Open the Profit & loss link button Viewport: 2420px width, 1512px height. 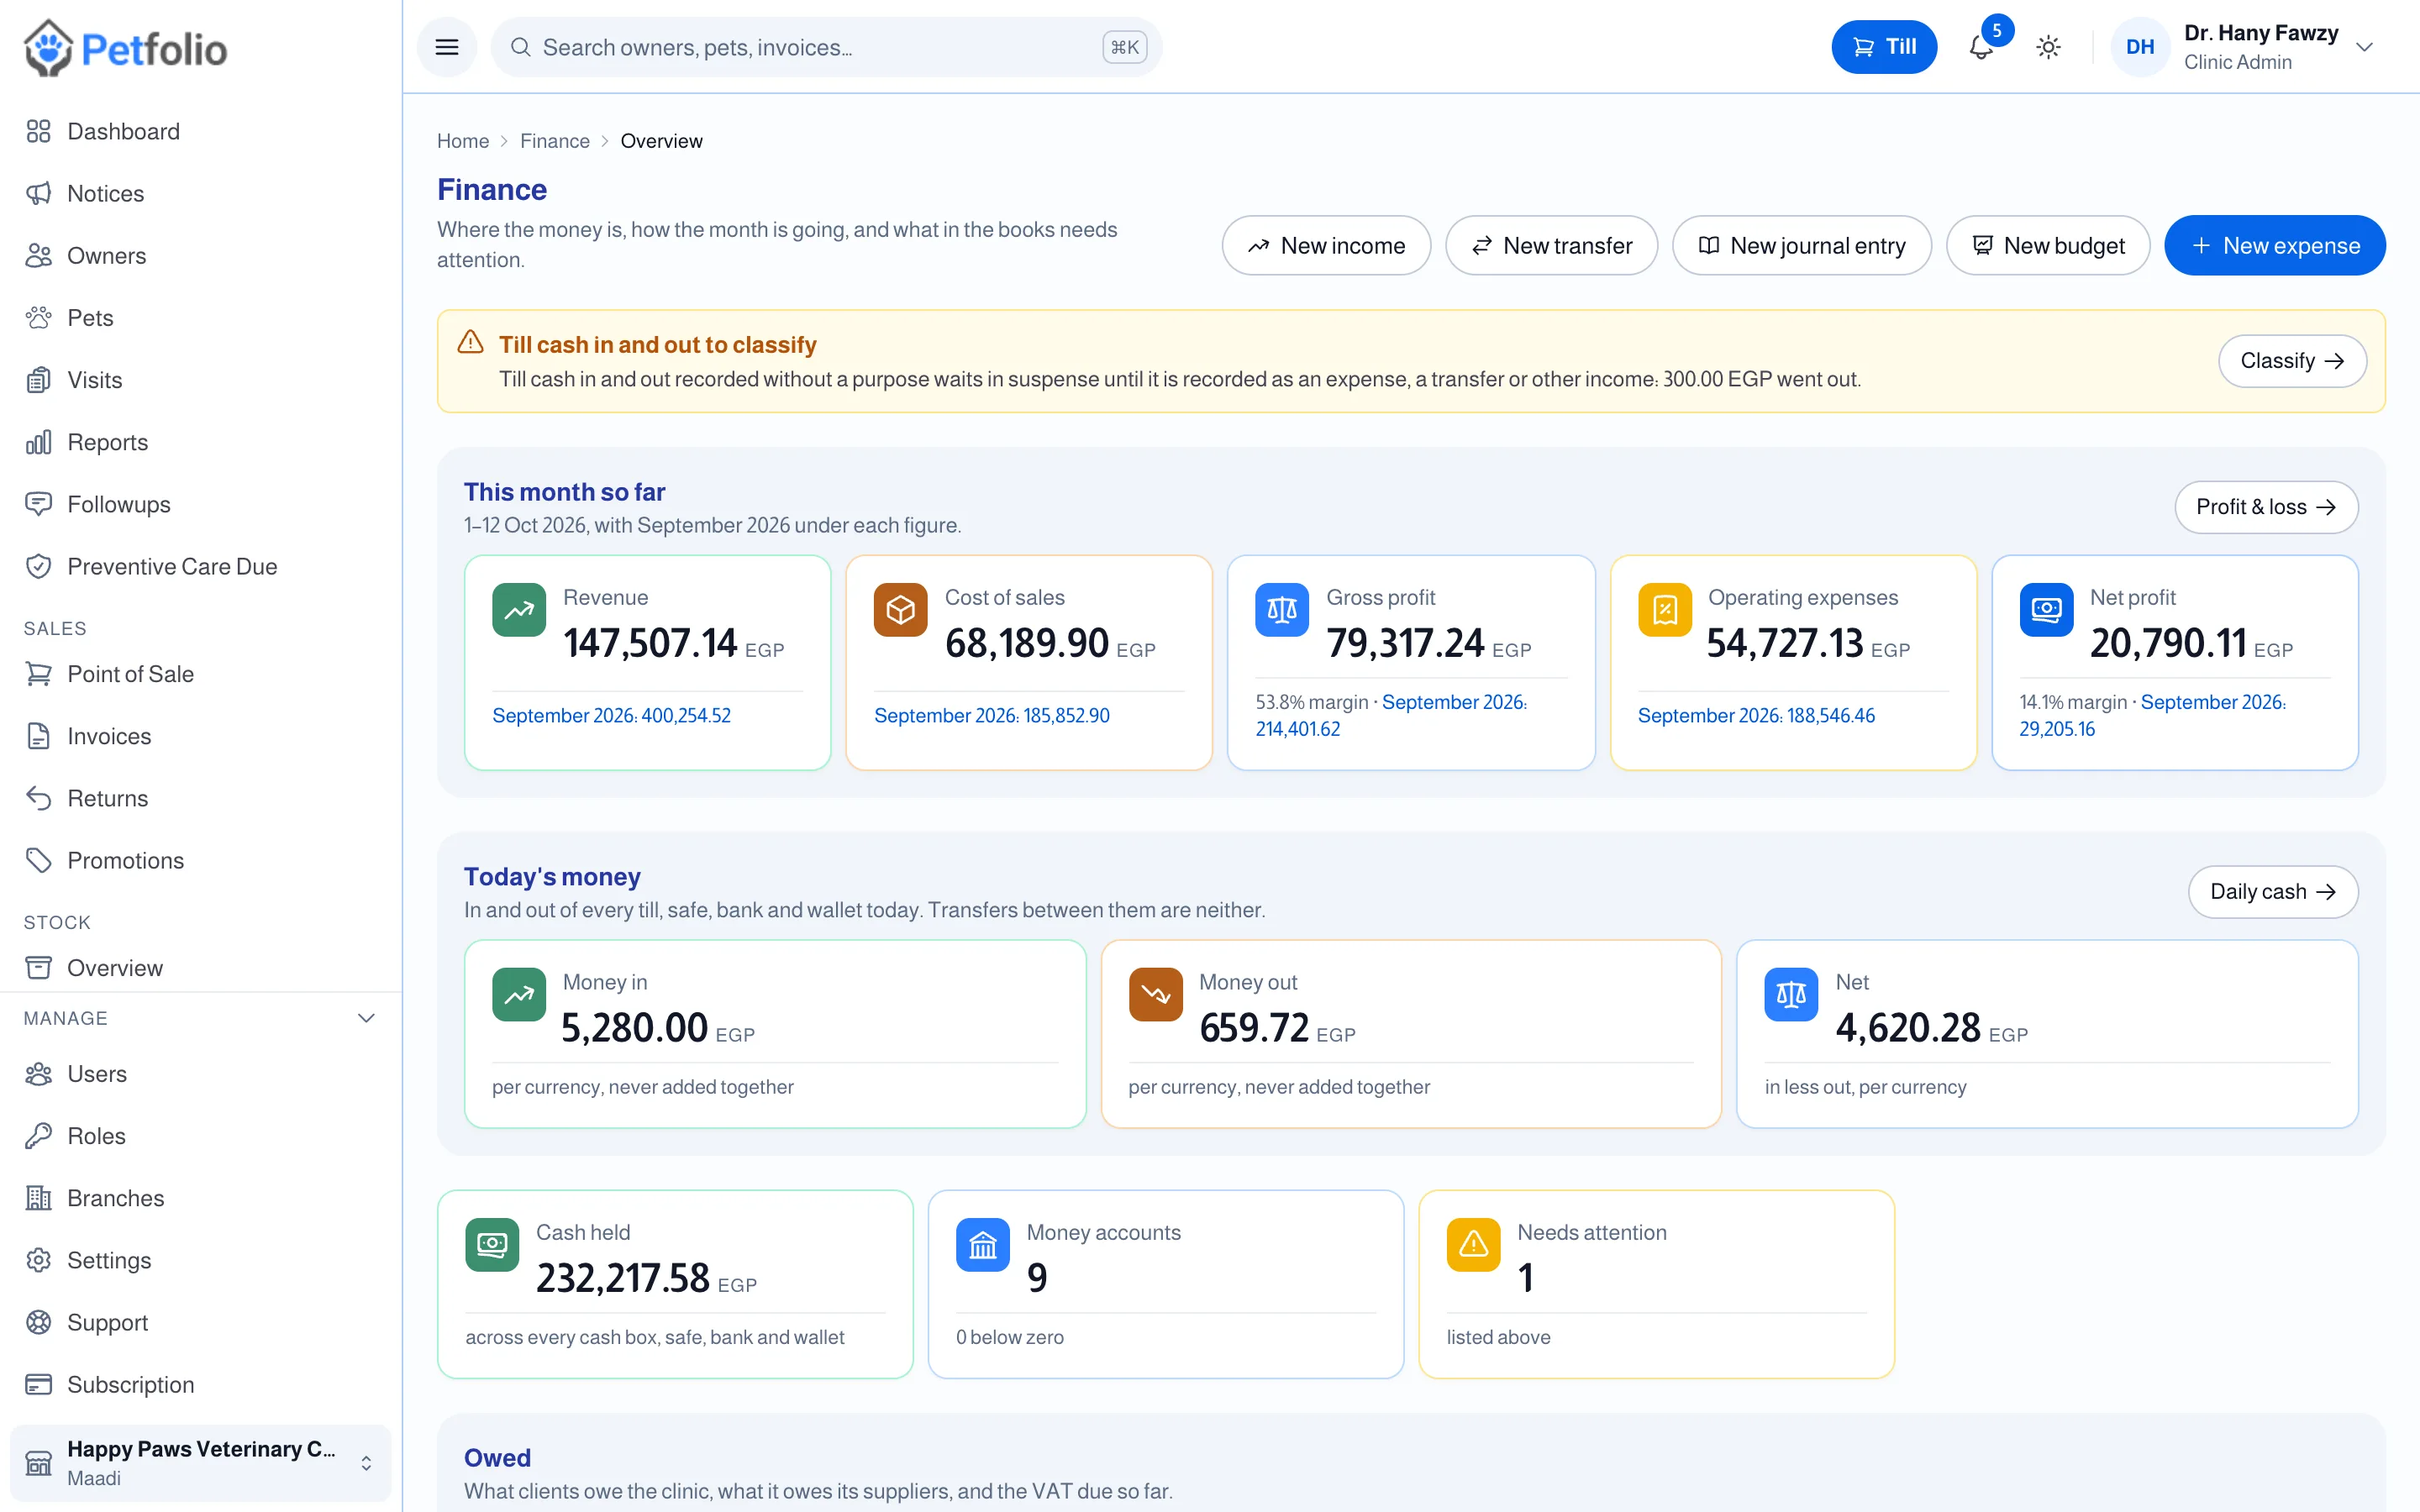coord(2265,507)
